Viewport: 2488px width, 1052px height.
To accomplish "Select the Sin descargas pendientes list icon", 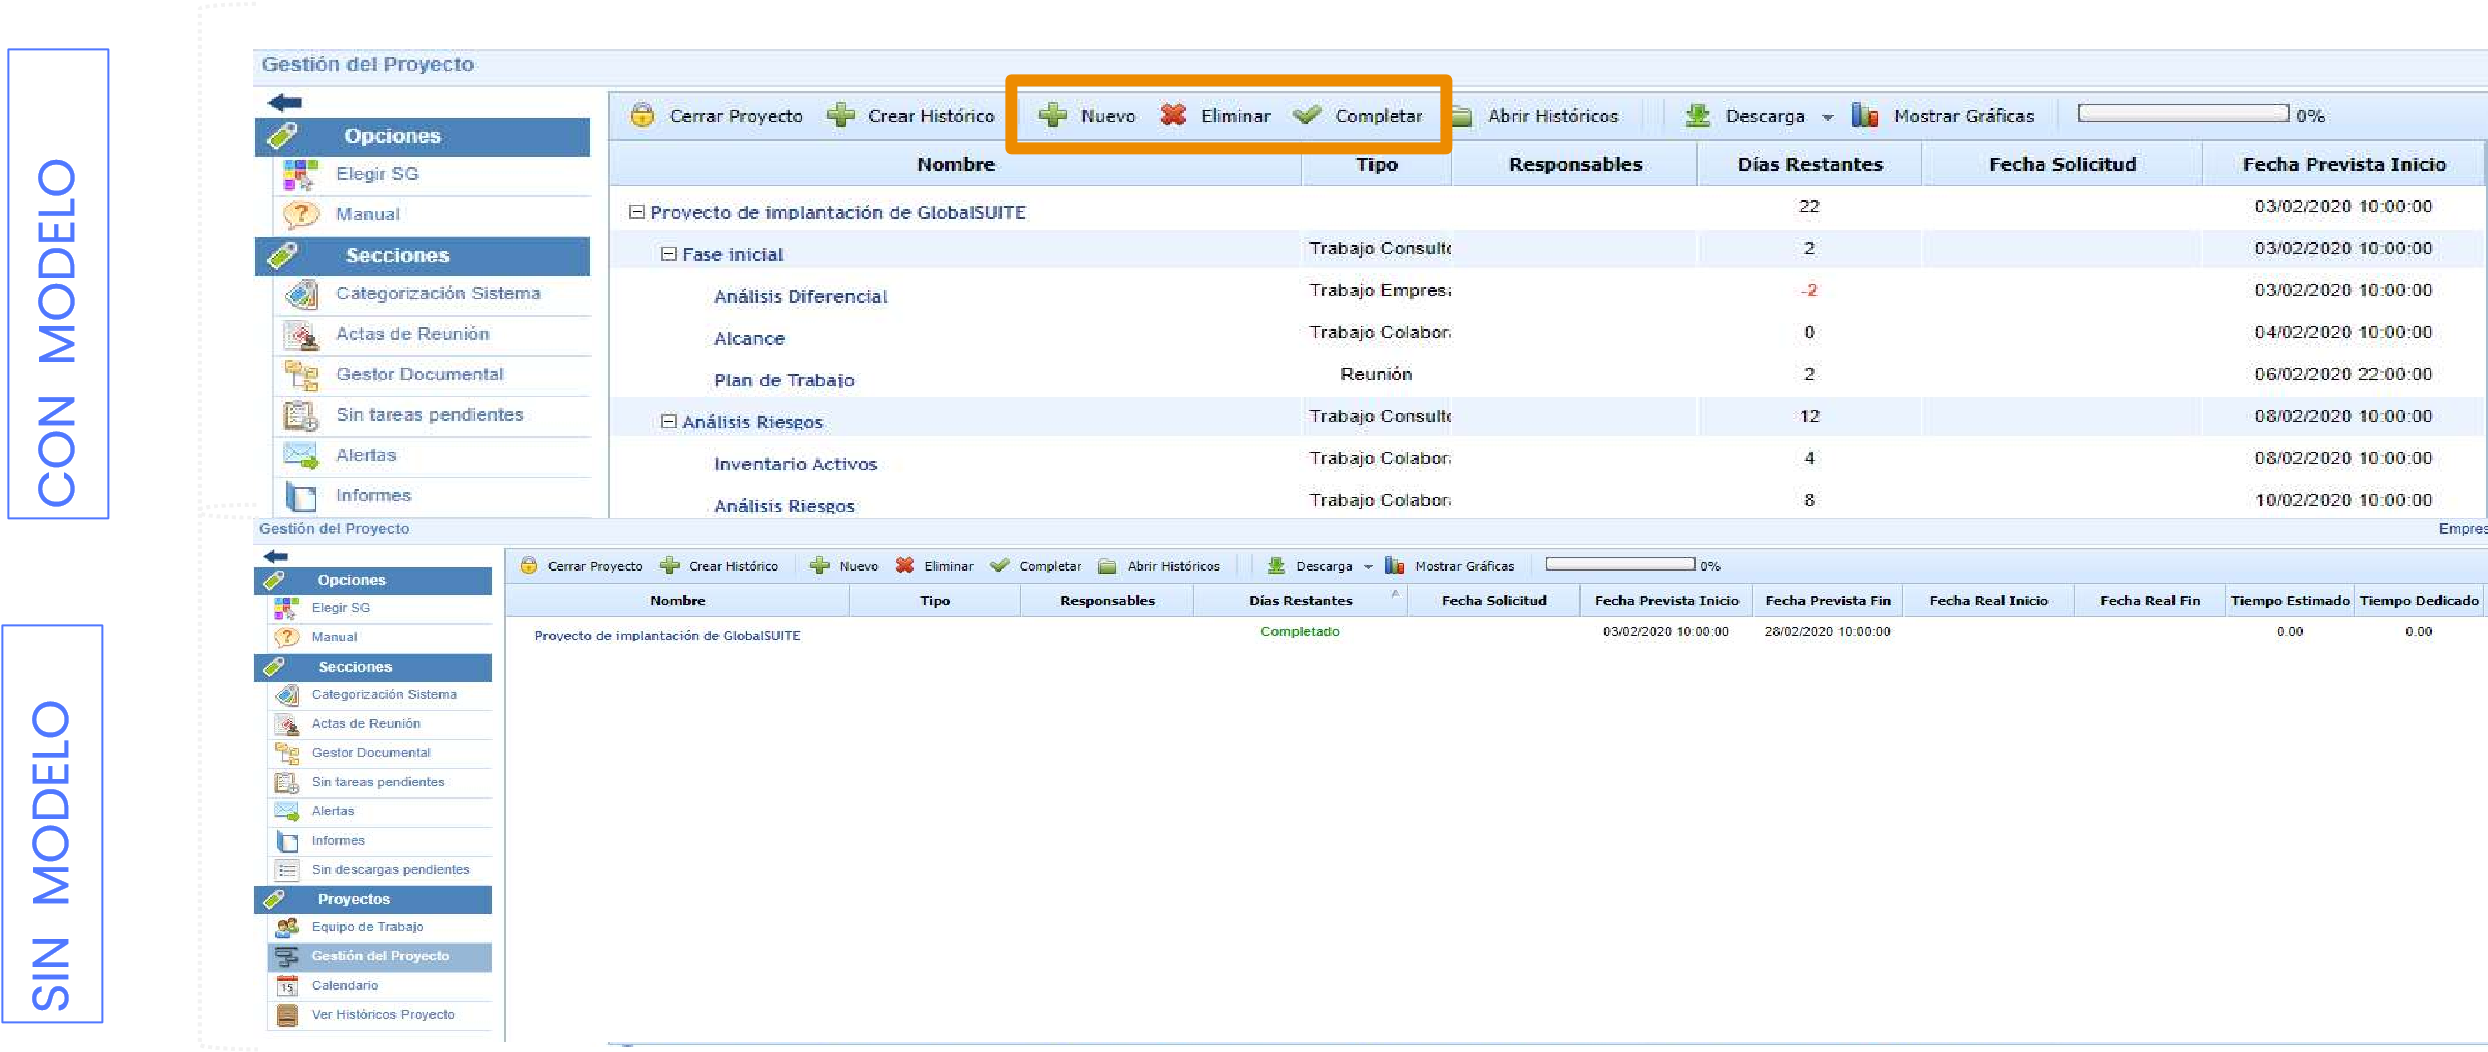I will click(287, 870).
